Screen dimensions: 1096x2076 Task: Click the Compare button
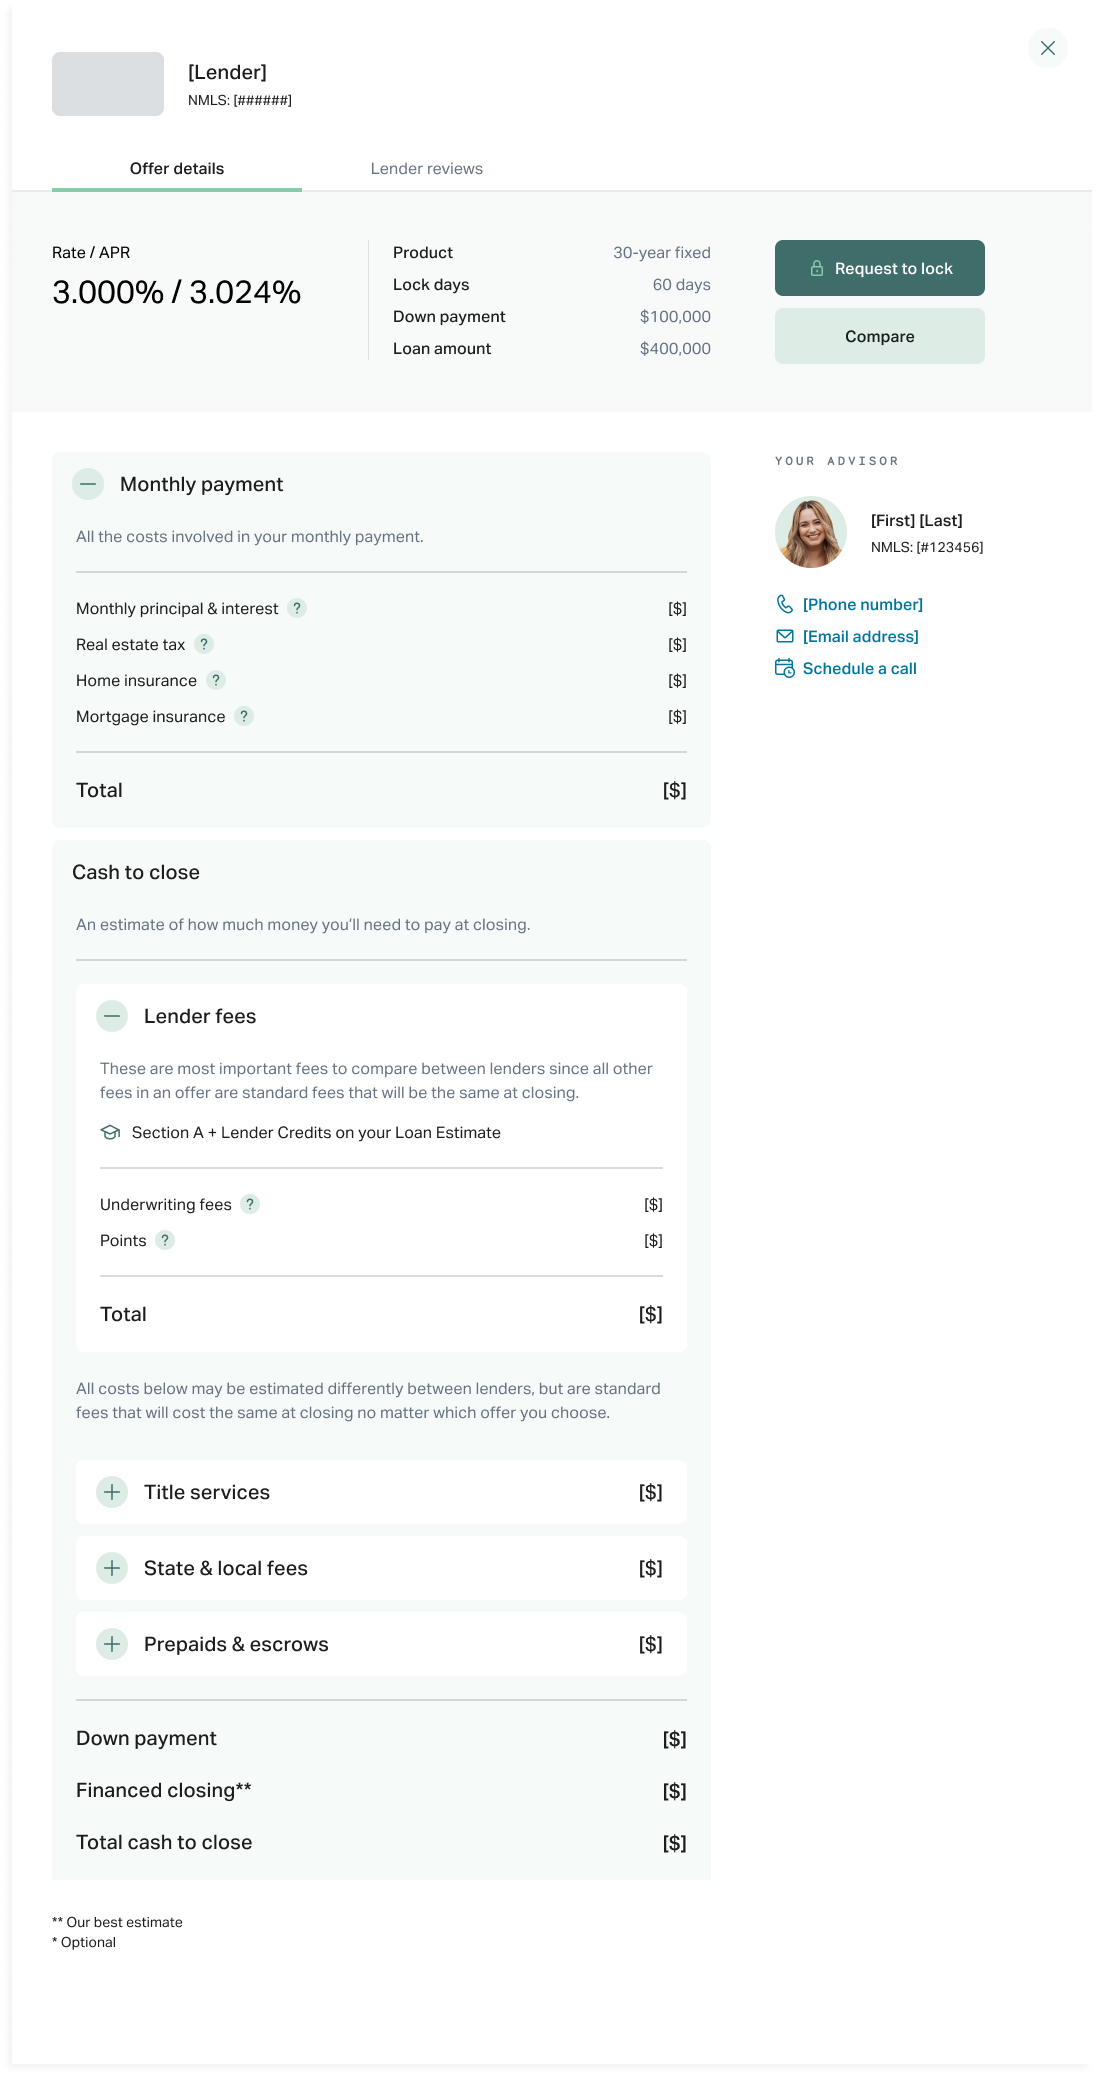point(879,336)
